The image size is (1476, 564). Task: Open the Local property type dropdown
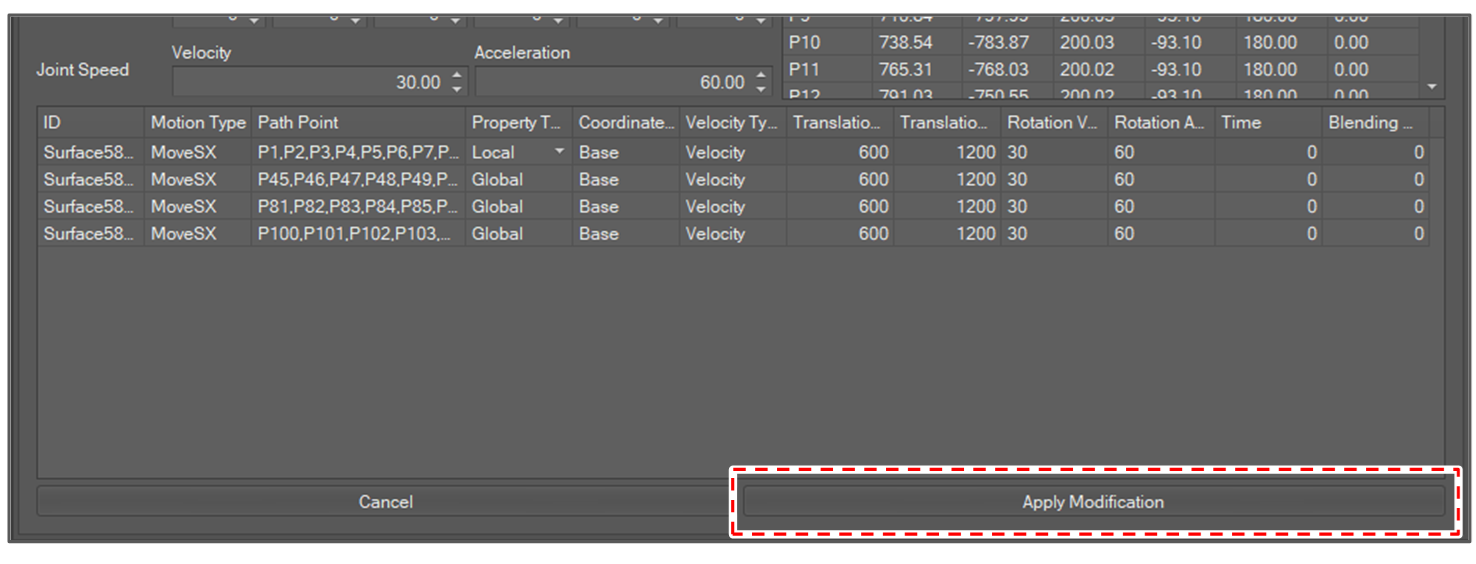559,152
